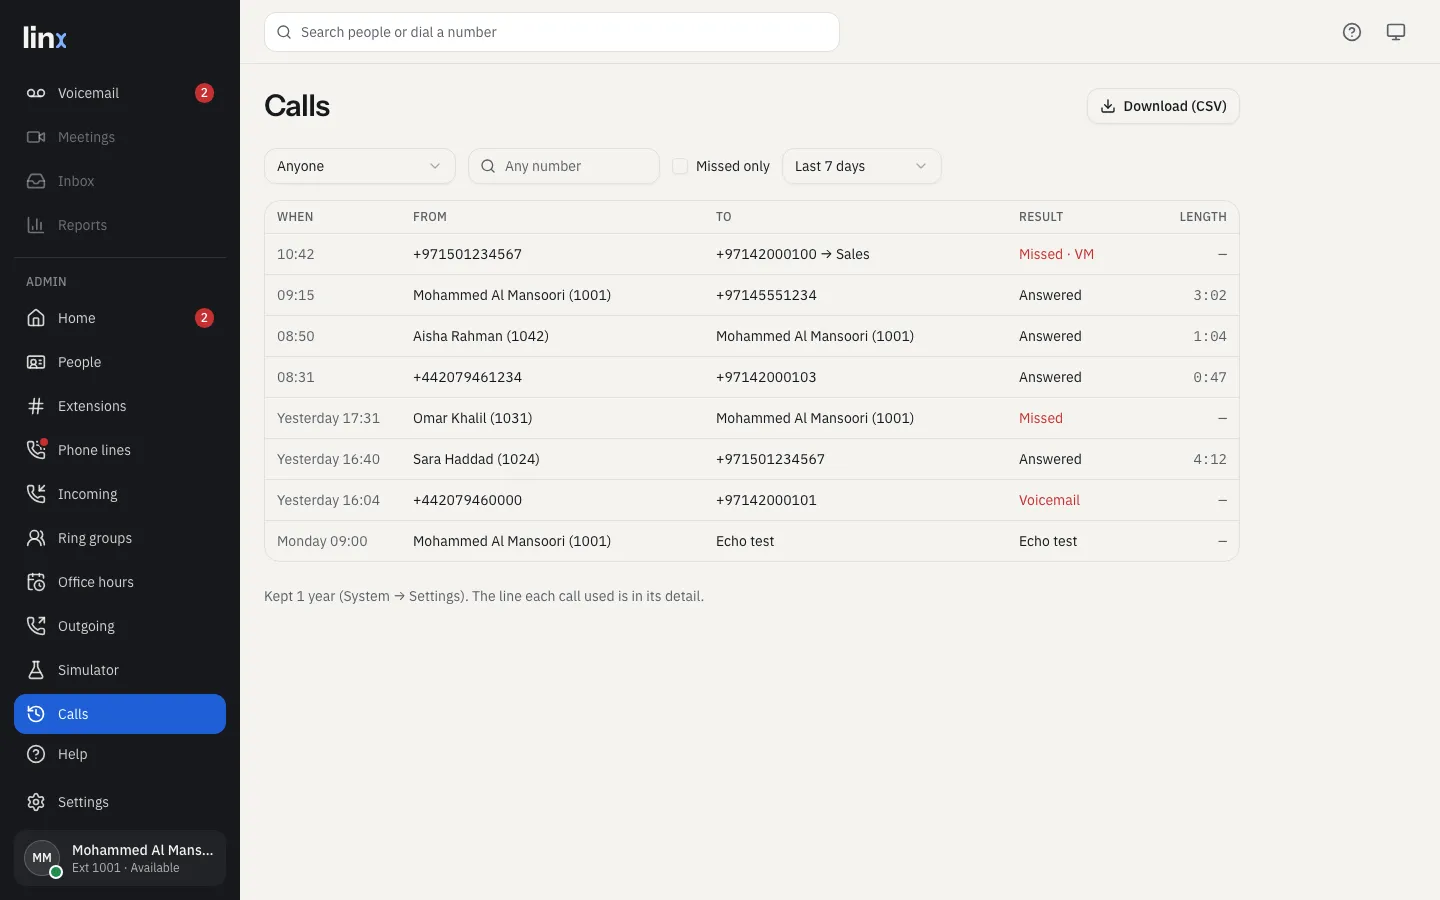1440x900 pixels.
Task: Click the +442079461234 caller number
Action: (467, 377)
